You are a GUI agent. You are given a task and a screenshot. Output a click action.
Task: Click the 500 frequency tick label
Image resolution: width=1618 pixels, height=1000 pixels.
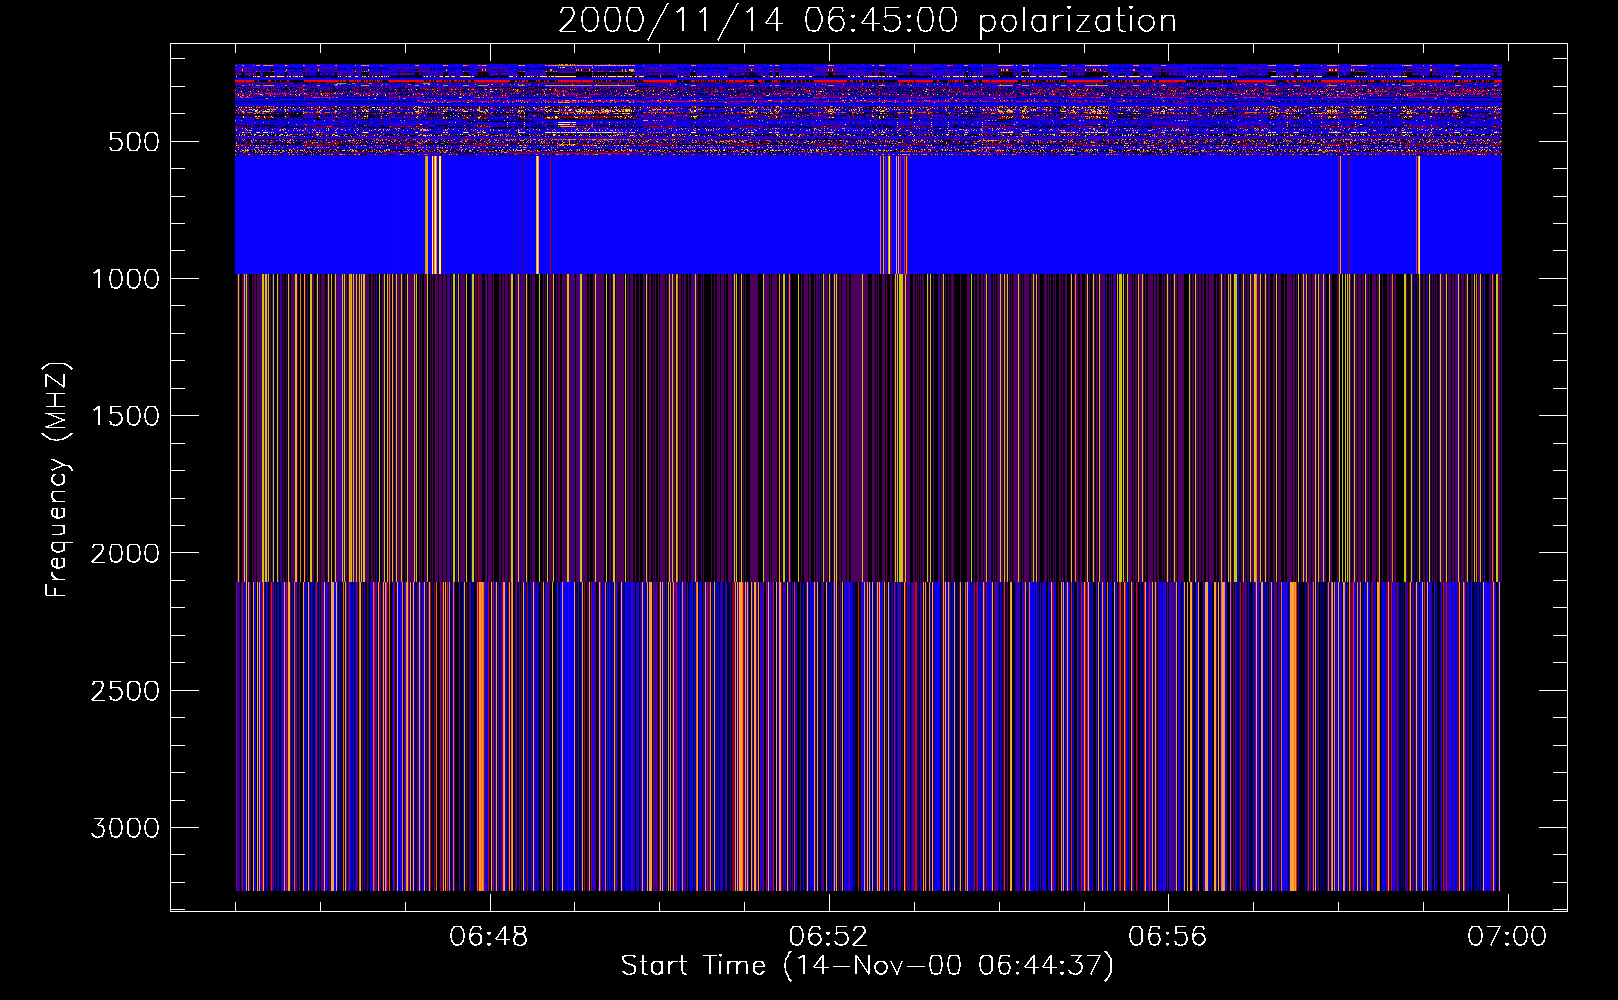click(x=133, y=142)
